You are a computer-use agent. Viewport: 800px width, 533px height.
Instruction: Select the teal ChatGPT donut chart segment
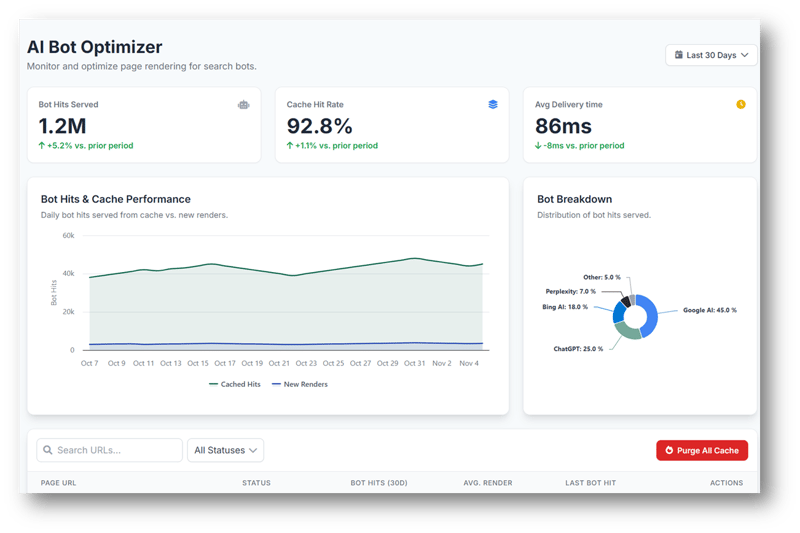pyautogui.click(x=625, y=331)
